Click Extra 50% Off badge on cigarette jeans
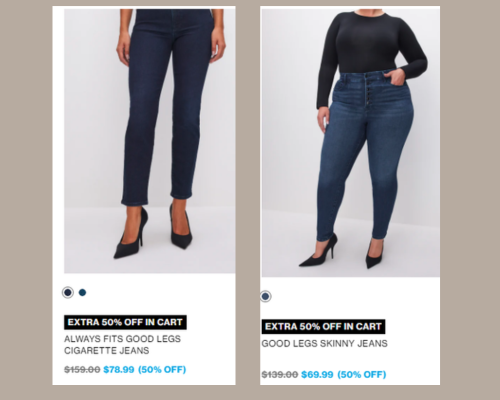Image resolution: width=500 pixels, height=400 pixels. 125,322
